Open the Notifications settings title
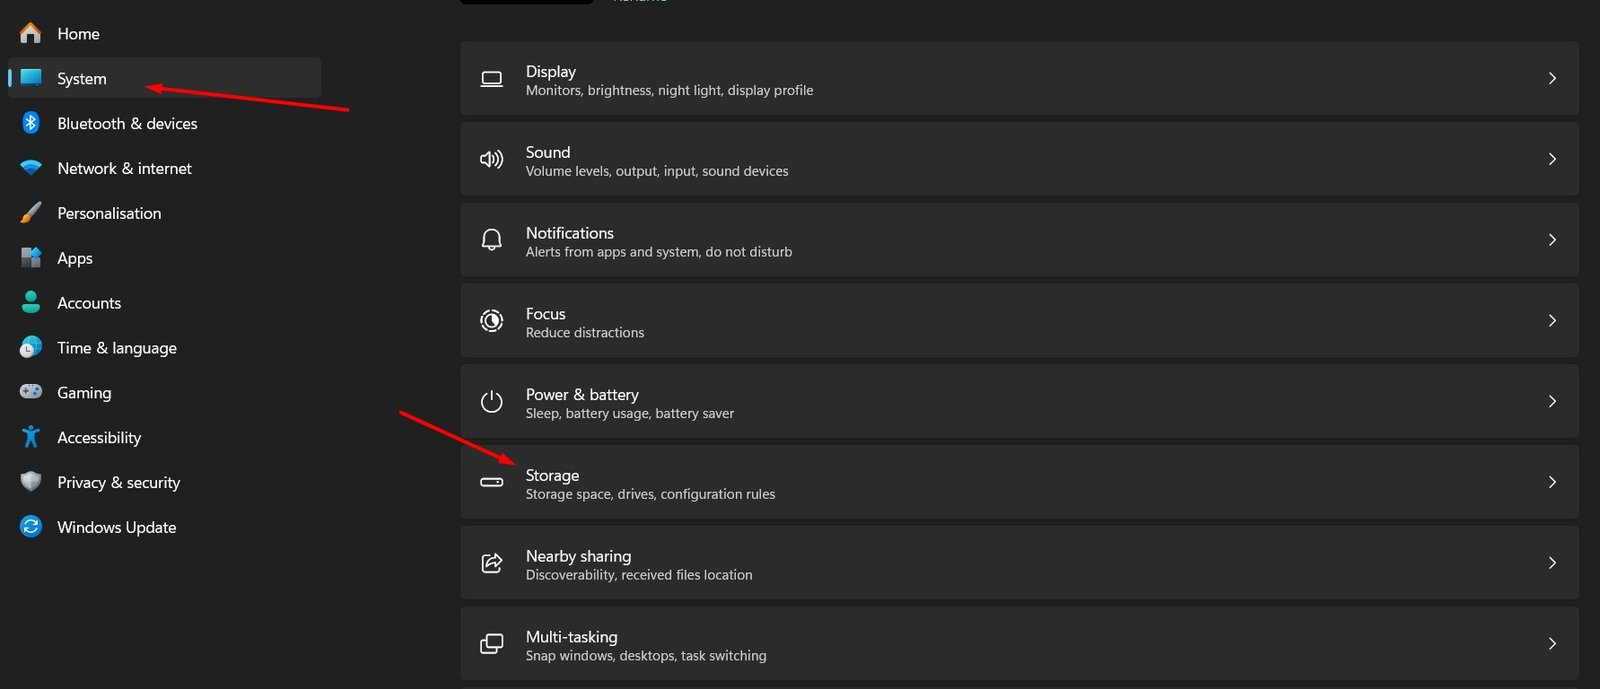Screen dimensions: 1600x689 pos(570,233)
